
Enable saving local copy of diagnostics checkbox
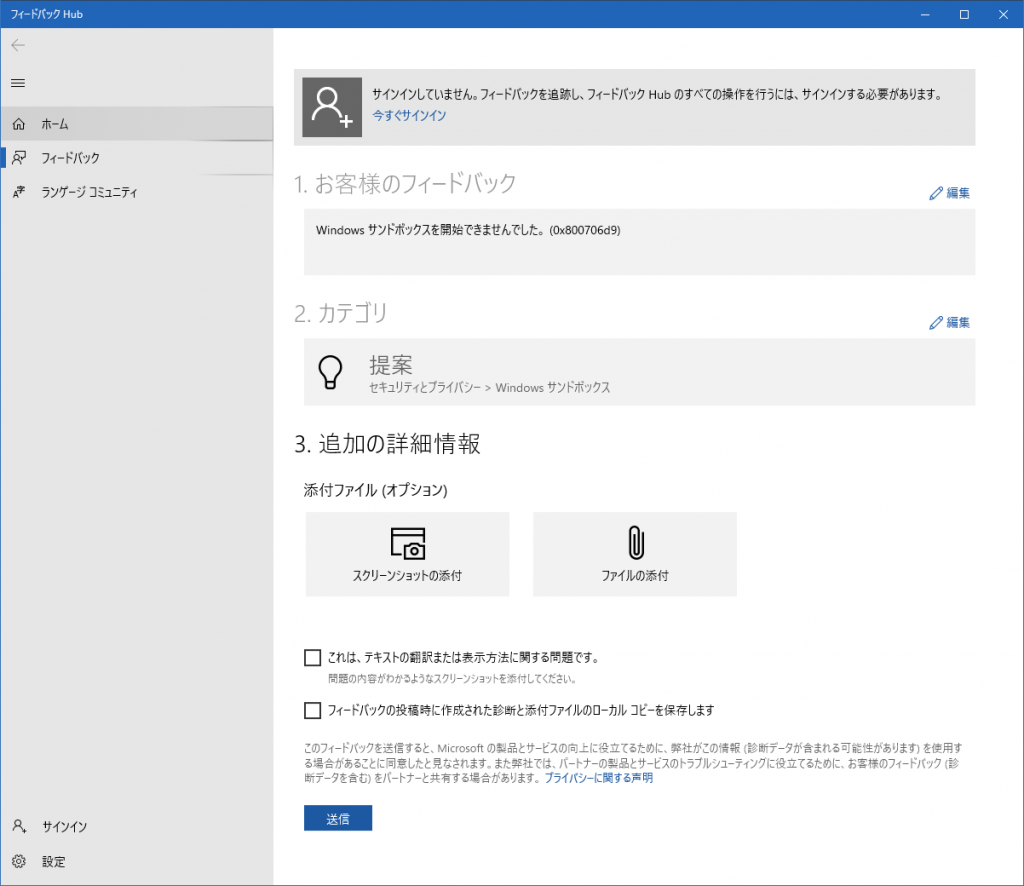(x=312, y=711)
